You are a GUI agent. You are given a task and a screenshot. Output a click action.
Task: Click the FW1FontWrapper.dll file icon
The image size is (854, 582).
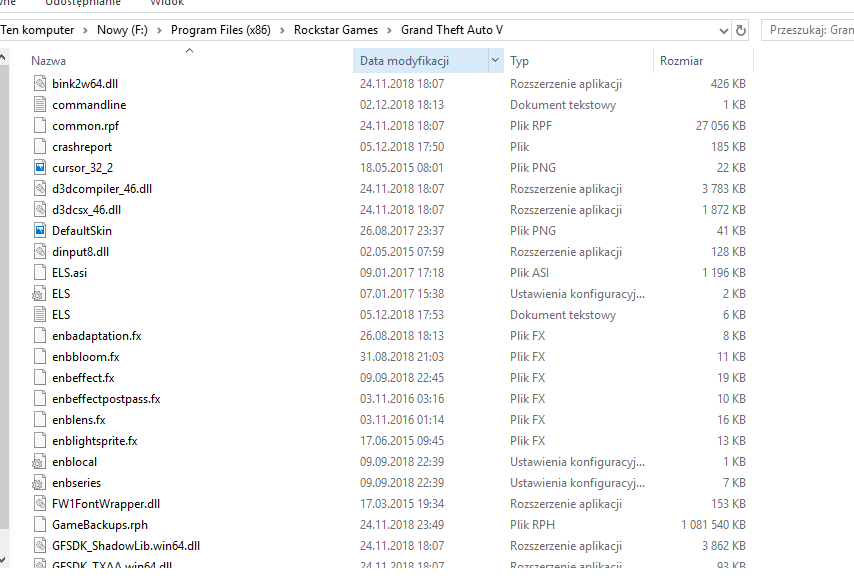(x=40, y=504)
